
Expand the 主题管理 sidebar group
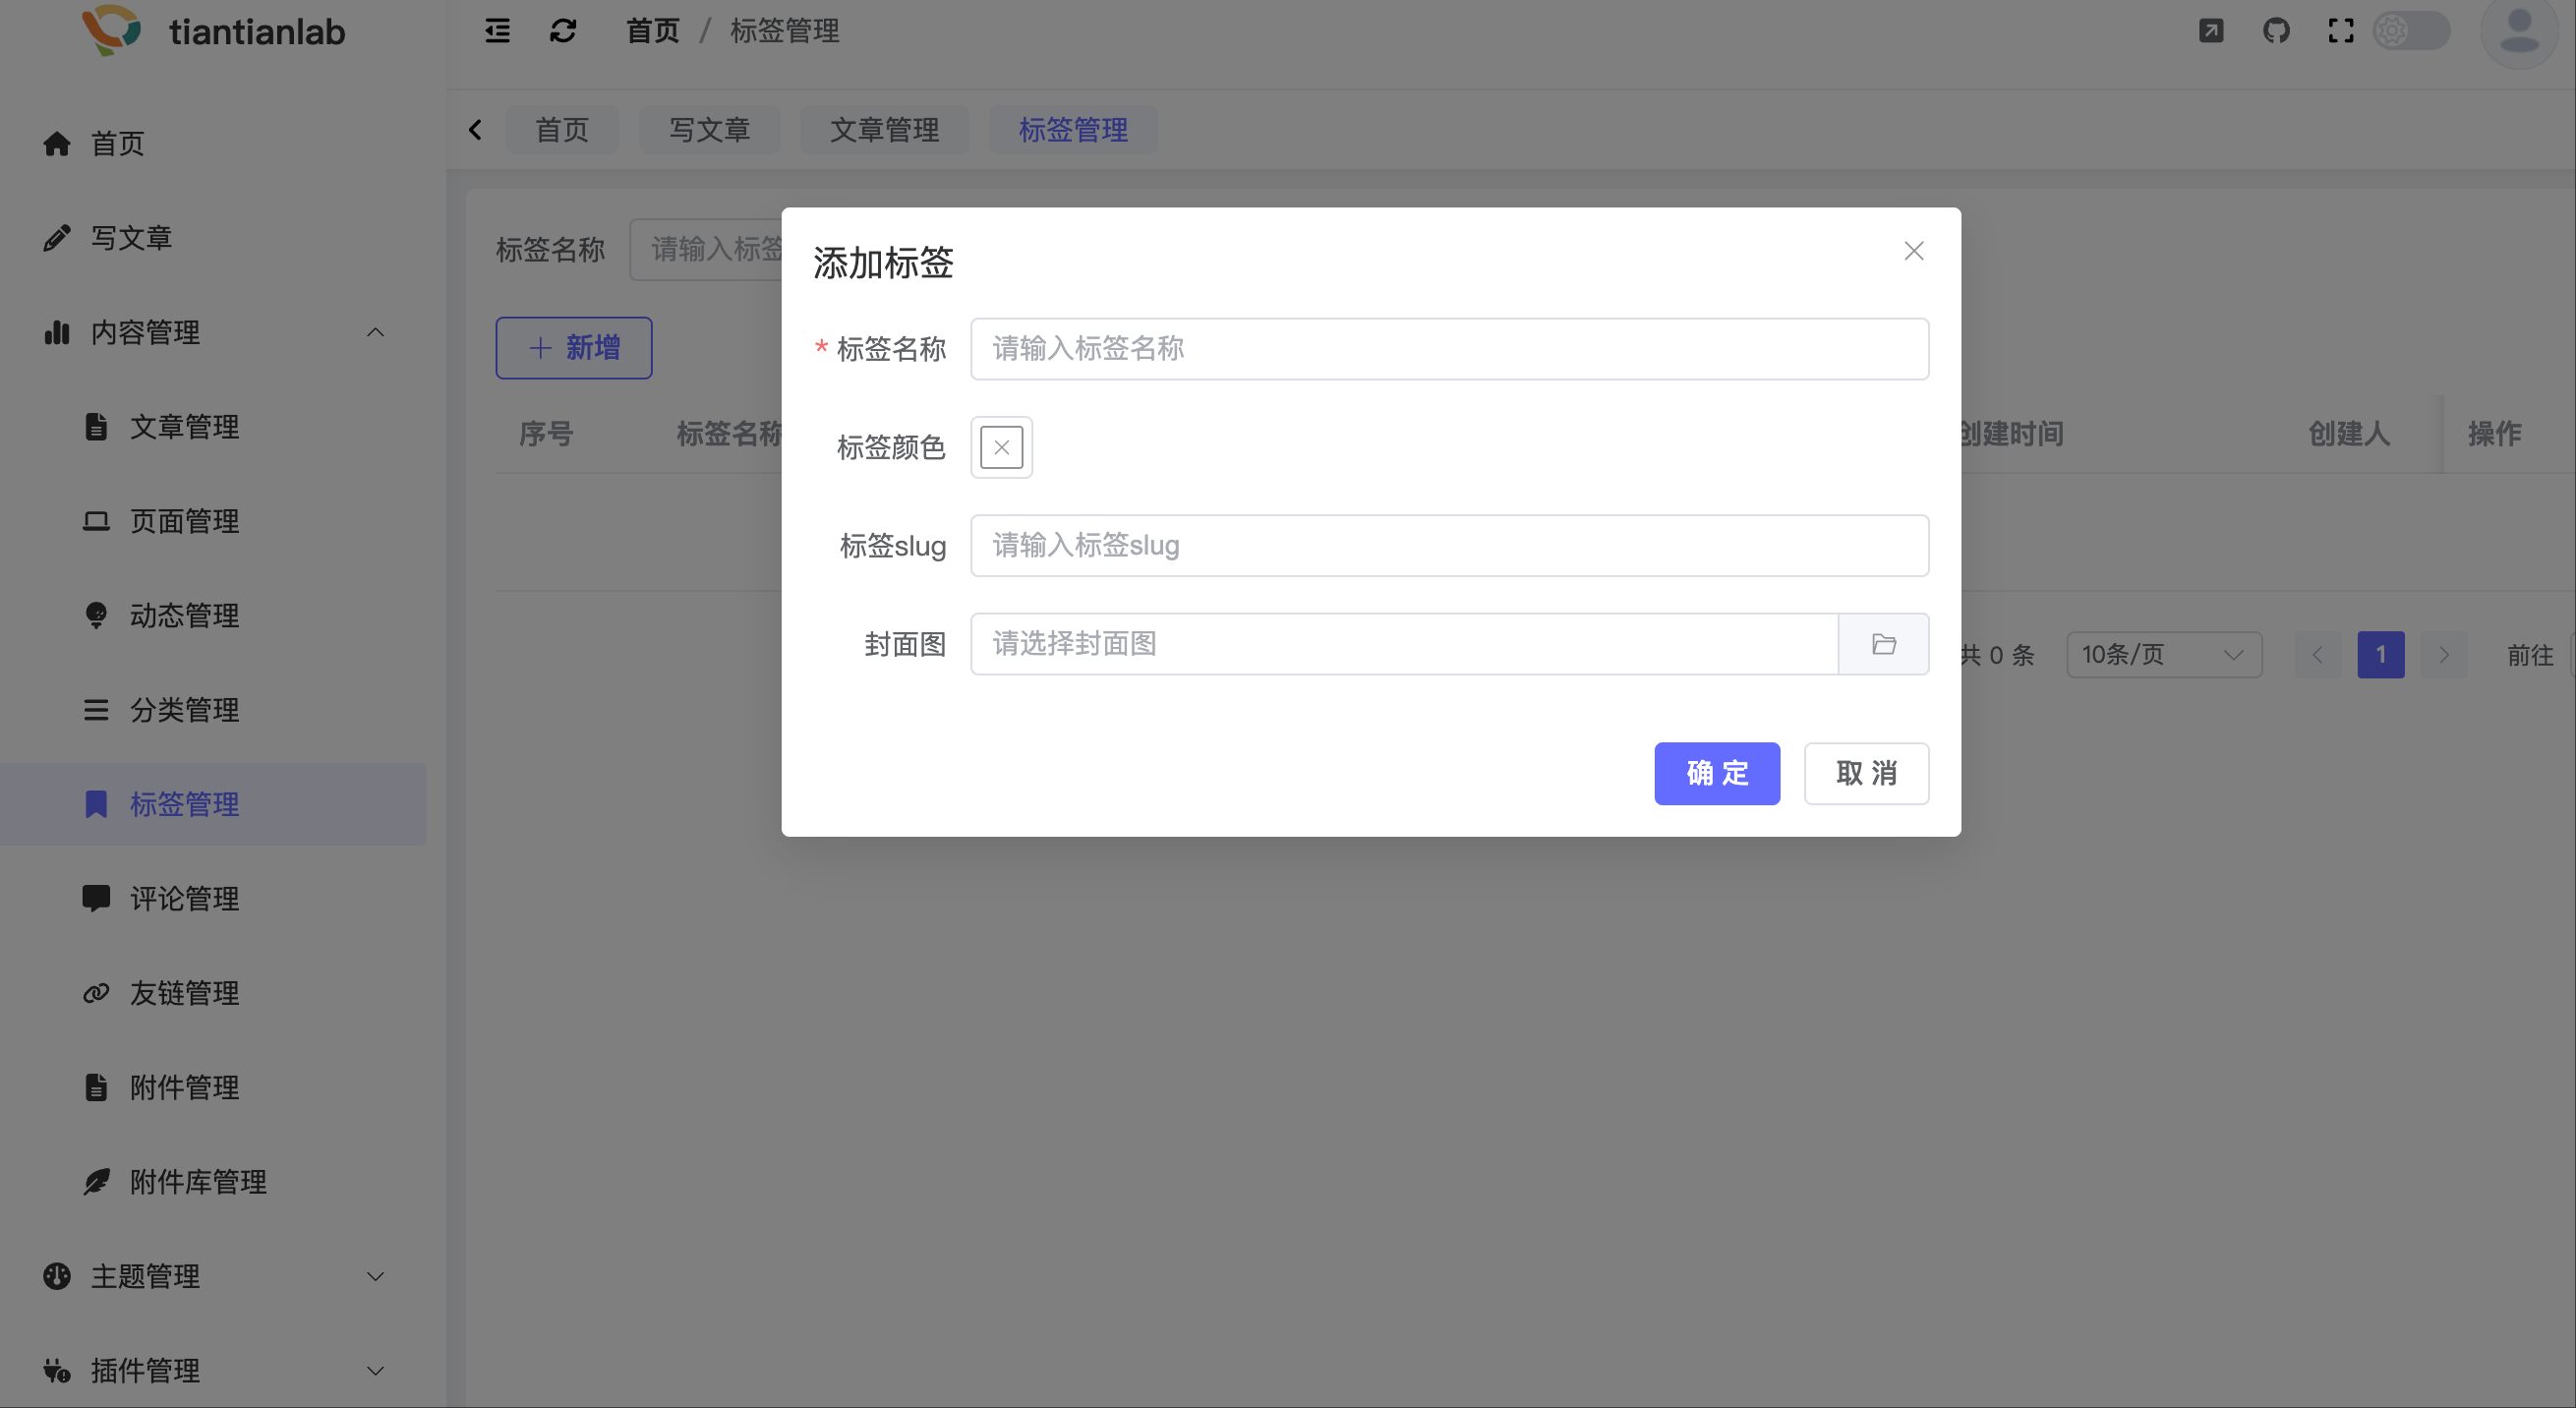click(214, 1276)
